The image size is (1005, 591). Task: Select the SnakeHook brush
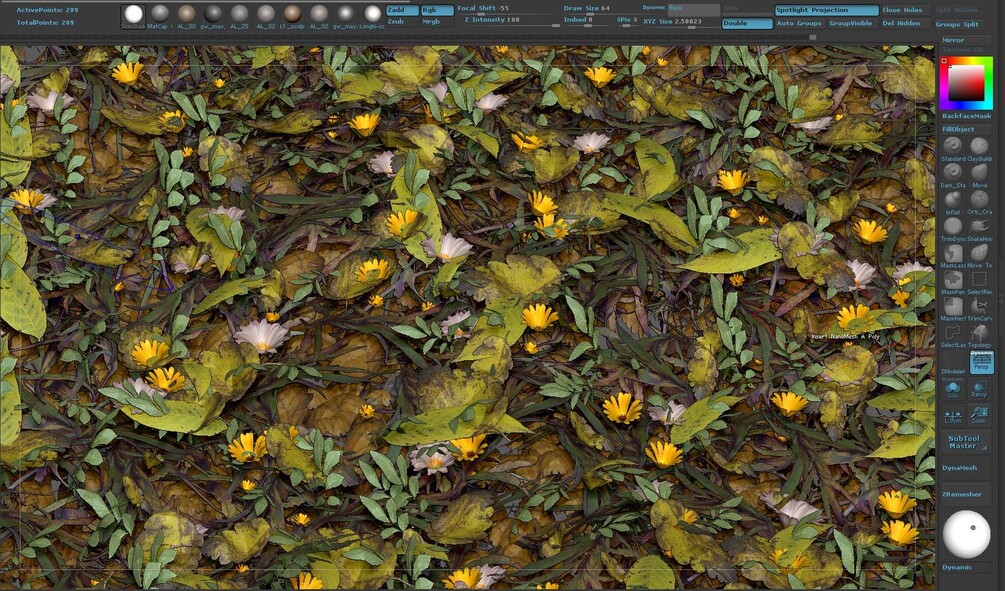[x=979, y=226]
